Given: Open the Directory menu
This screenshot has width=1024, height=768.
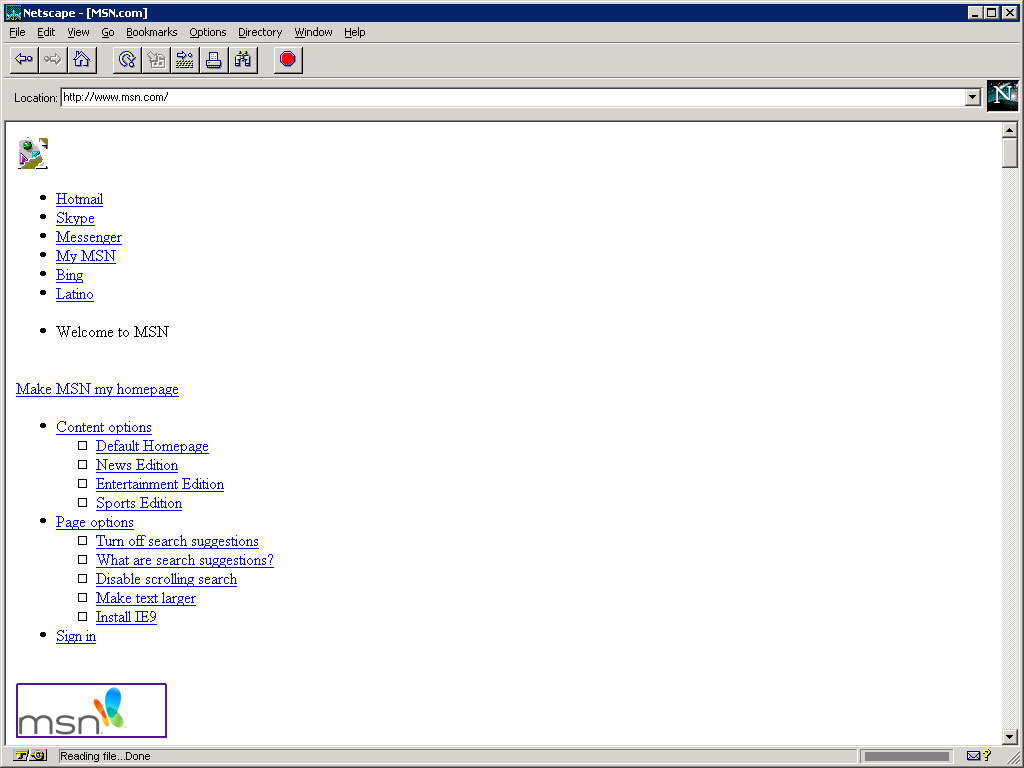Looking at the screenshot, I should coord(260,32).
